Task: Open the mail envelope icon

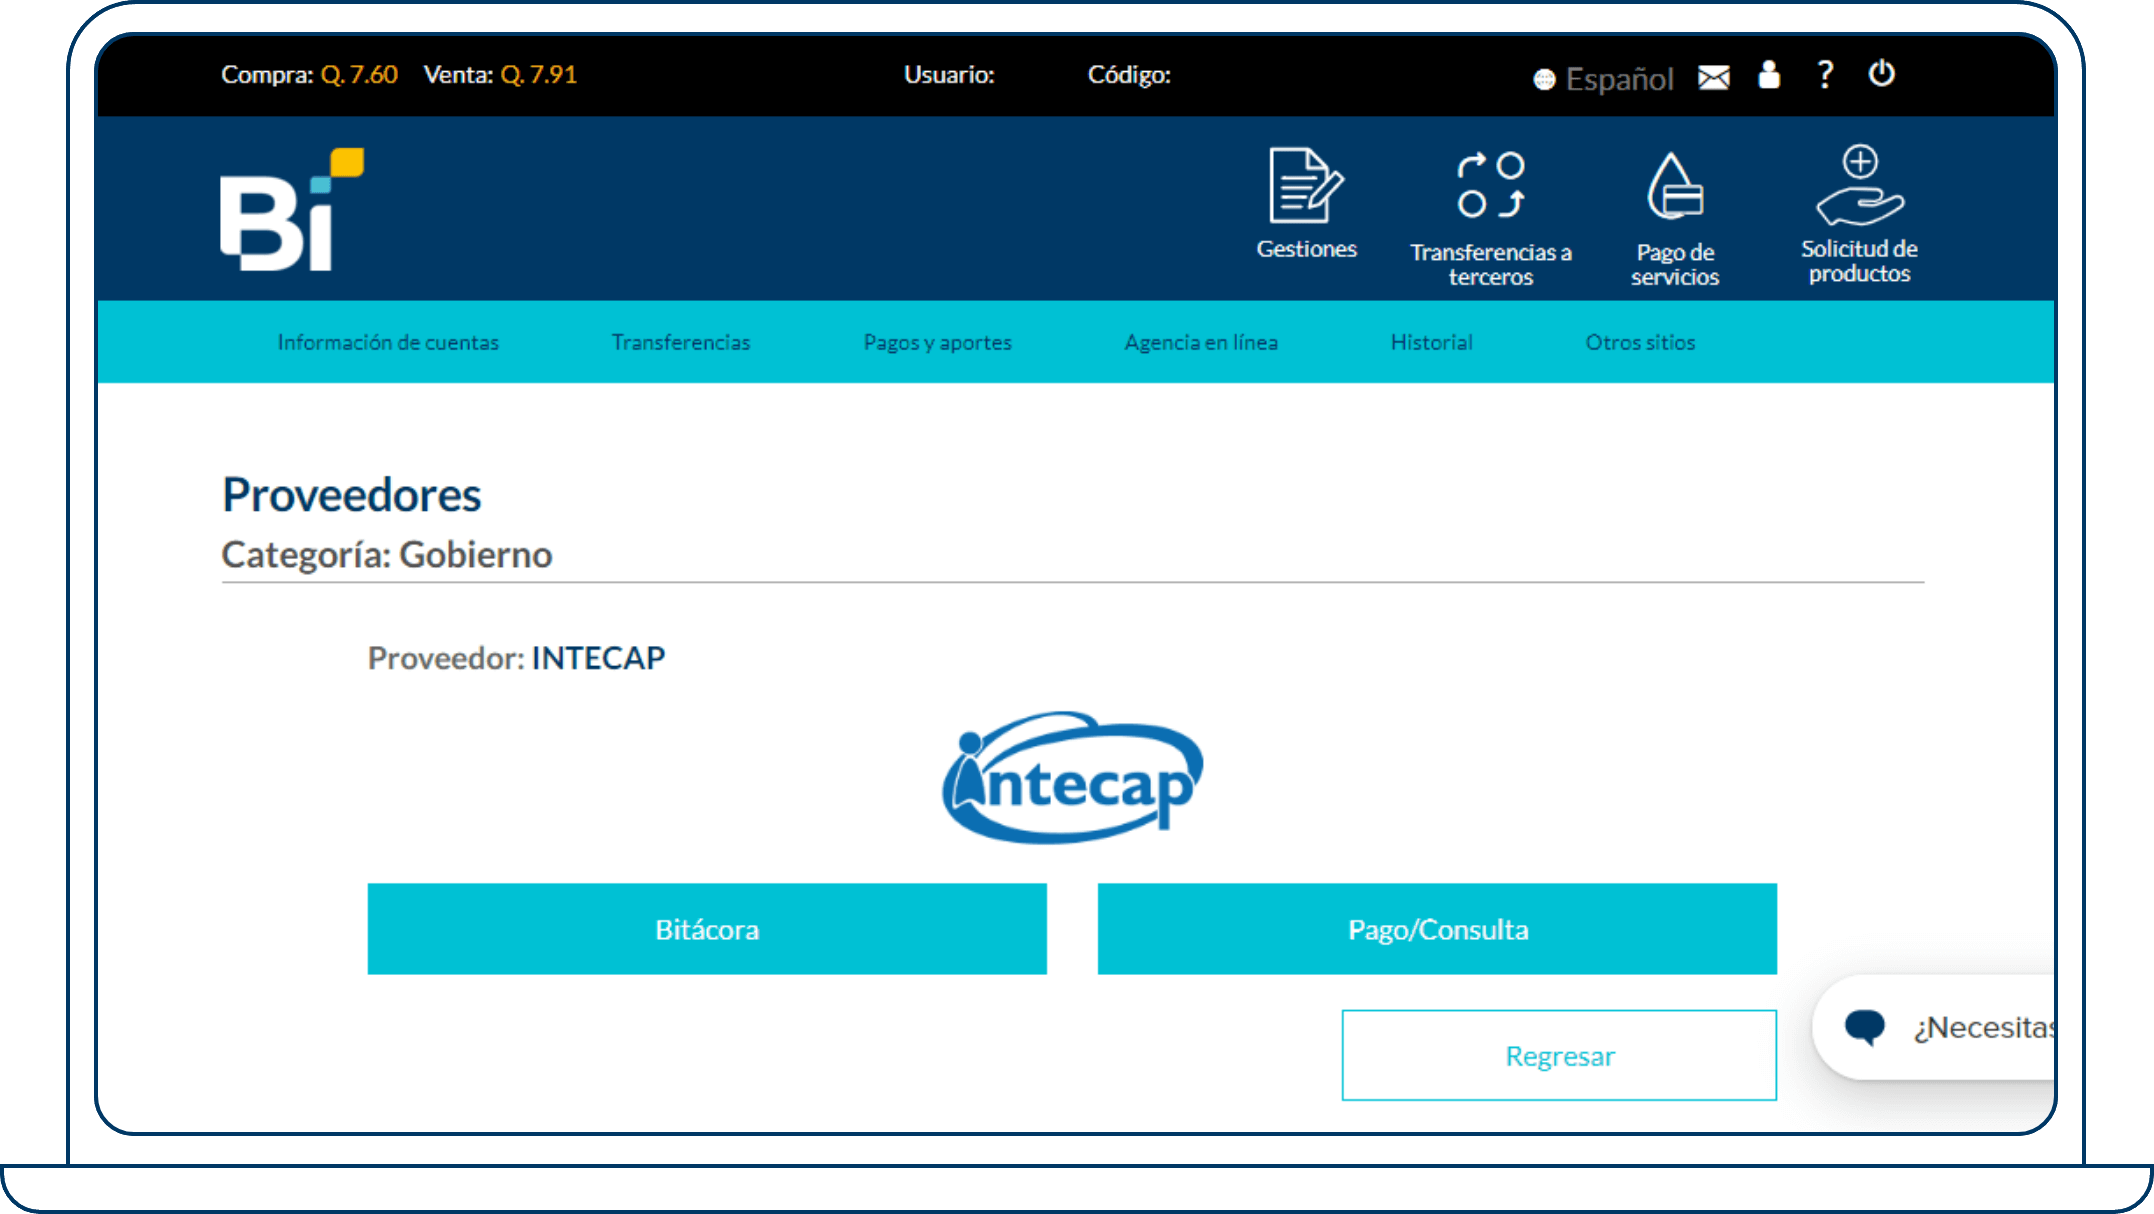Action: tap(1714, 77)
